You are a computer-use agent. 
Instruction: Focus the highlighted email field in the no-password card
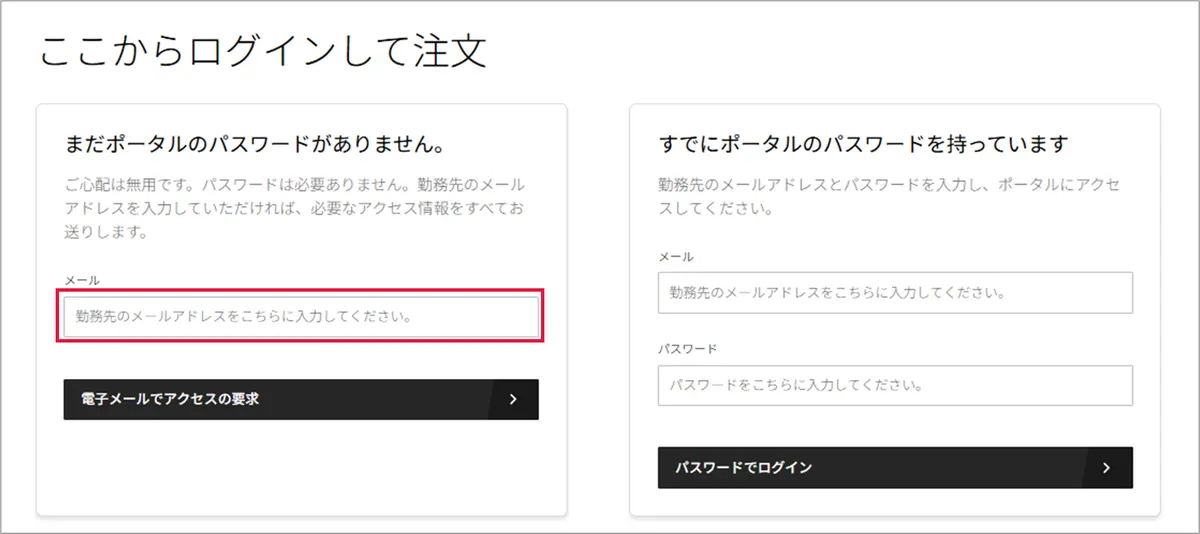click(301, 317)
